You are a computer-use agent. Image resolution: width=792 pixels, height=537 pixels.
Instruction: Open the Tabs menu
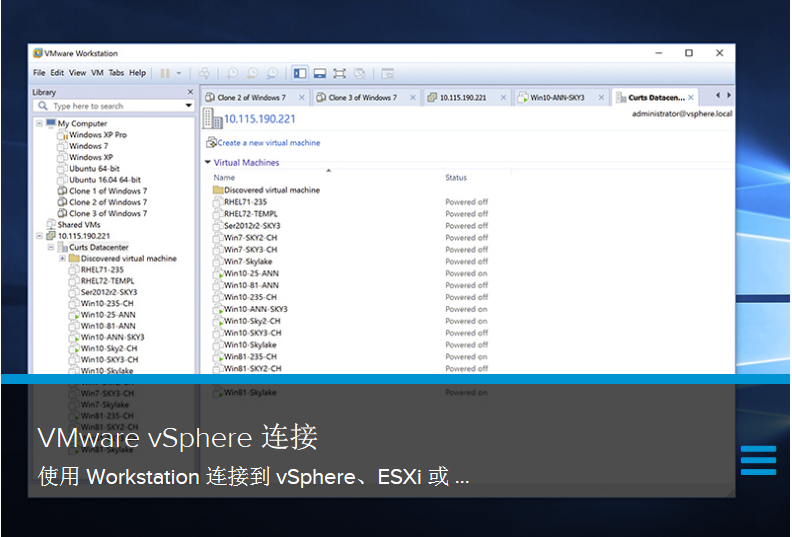point(116,73)
